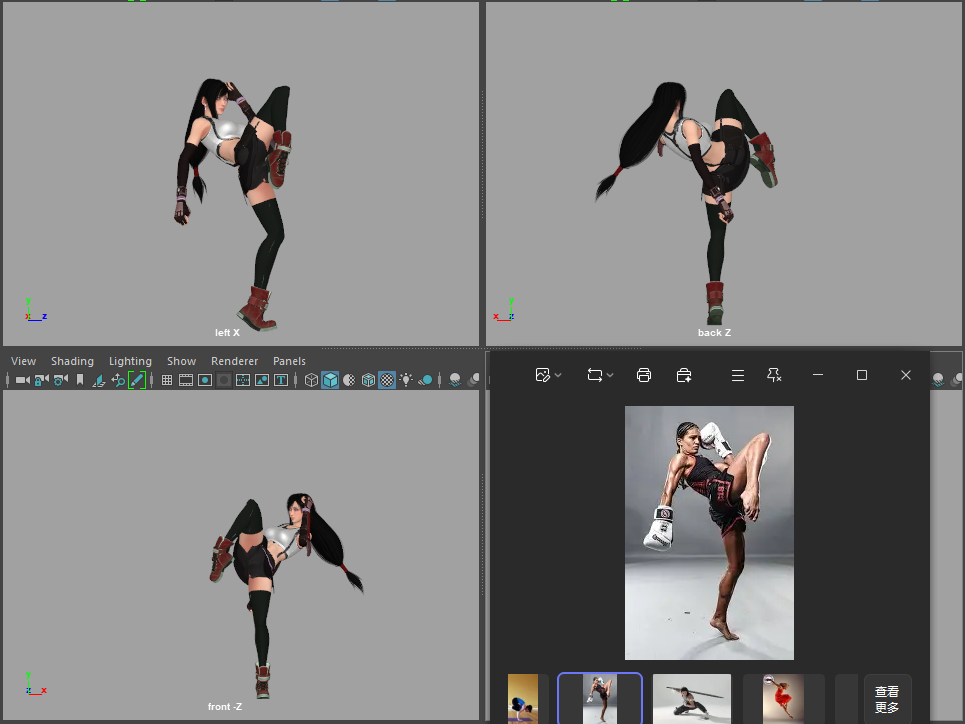
Task: Toggle the Safe Title icon
Action: (x=281, y=380)
